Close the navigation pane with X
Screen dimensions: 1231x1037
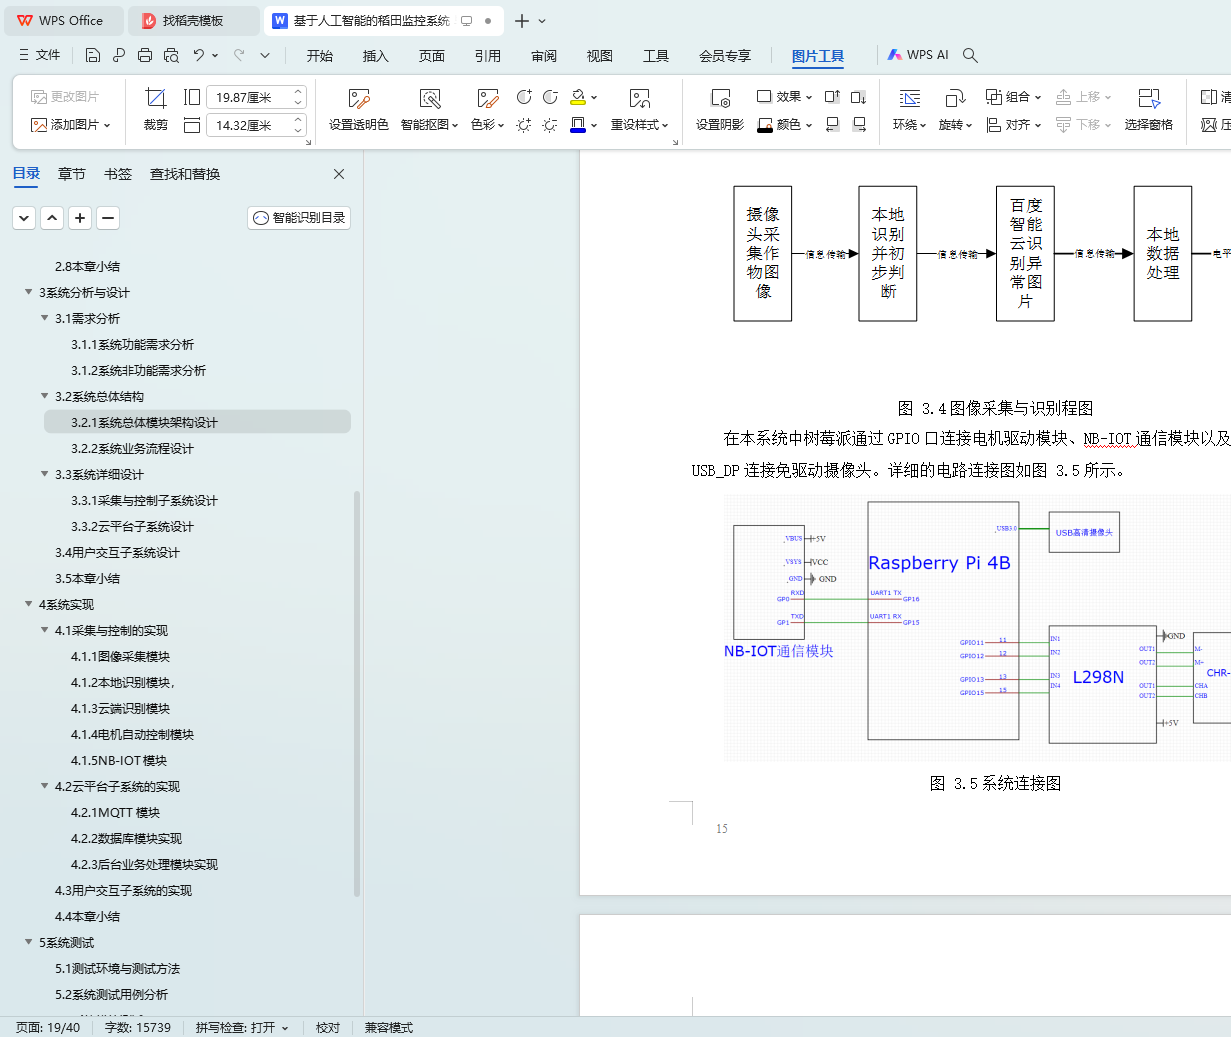coord(339,174)
